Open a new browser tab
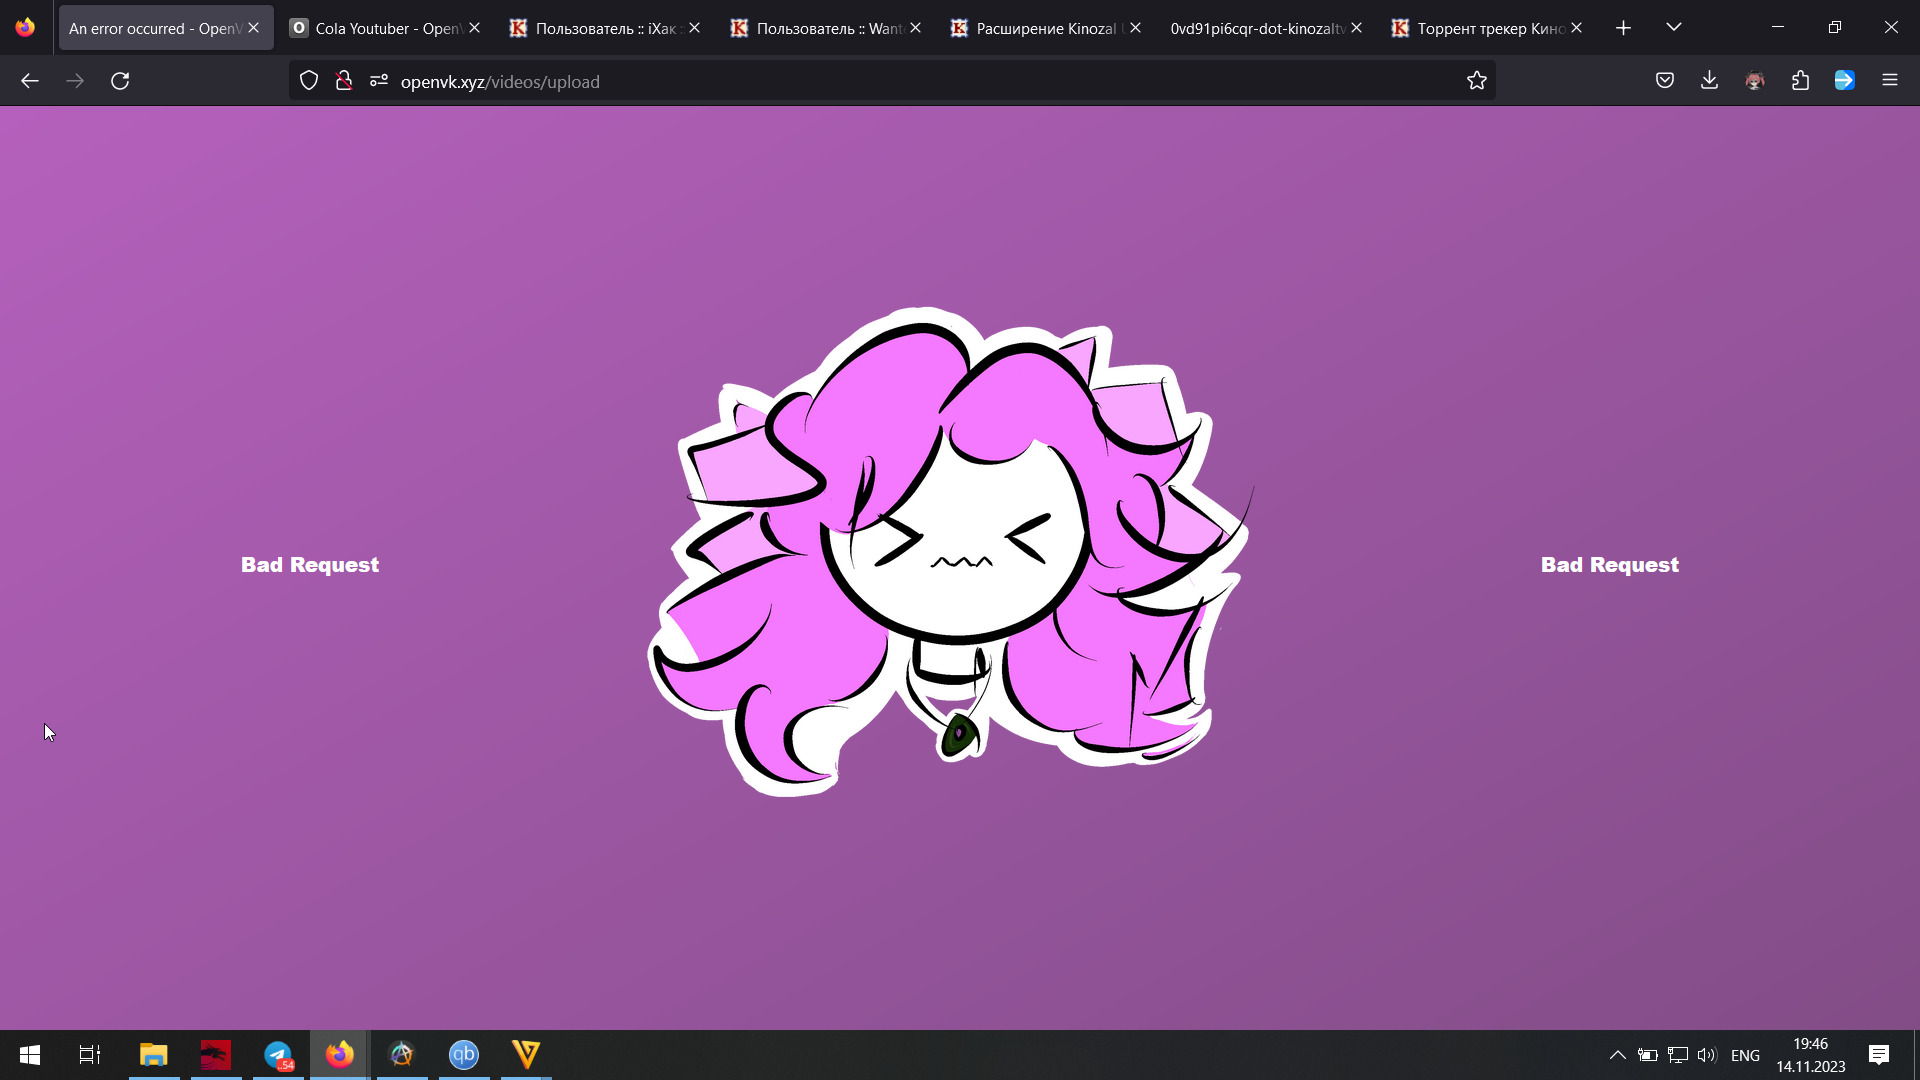Viewport: 1920px width, 1080px height. pos(1623,28)
